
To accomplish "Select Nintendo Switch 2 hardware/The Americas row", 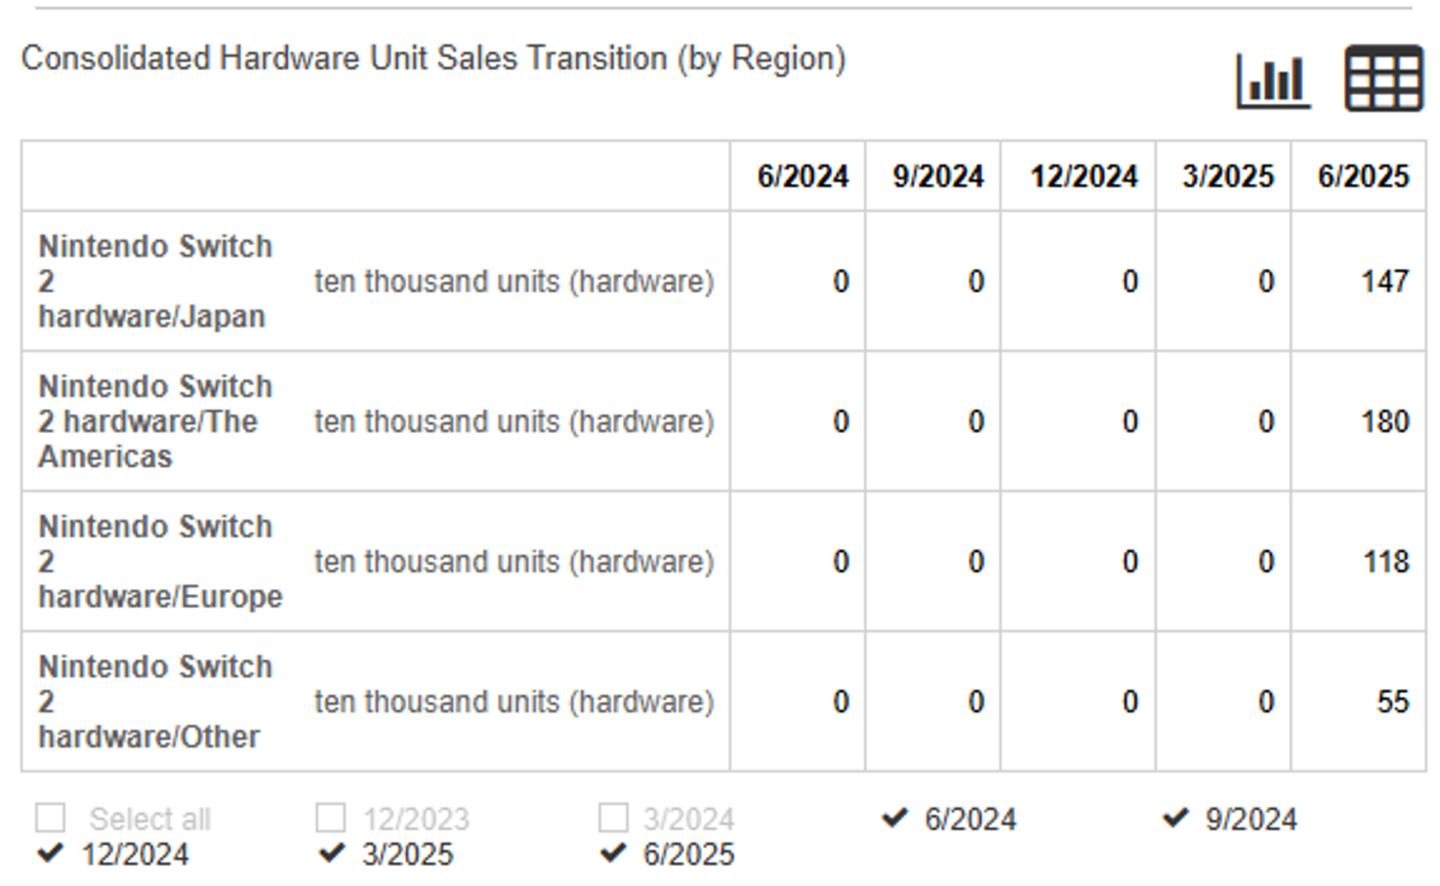I will coord(155,421).
